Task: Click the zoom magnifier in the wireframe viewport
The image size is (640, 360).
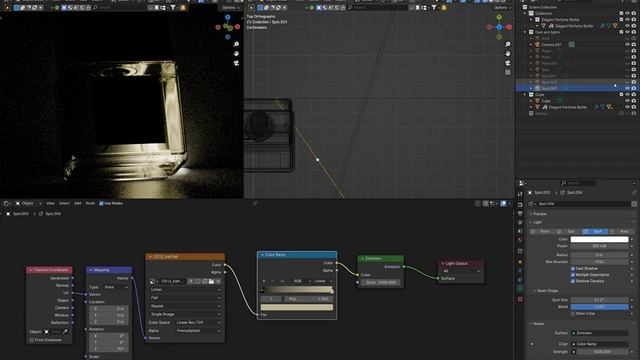Action: (508, 44)
